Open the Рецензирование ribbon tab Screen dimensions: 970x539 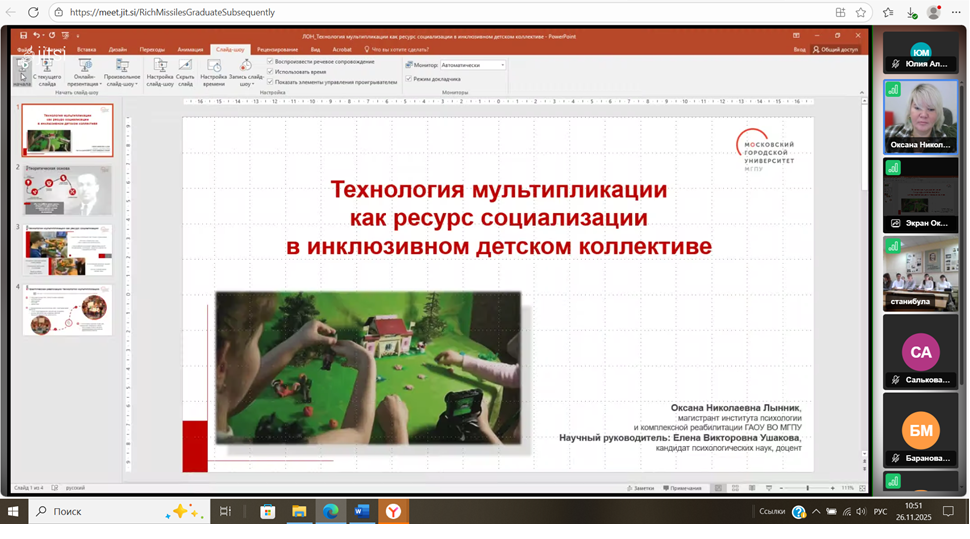point(276,48)
